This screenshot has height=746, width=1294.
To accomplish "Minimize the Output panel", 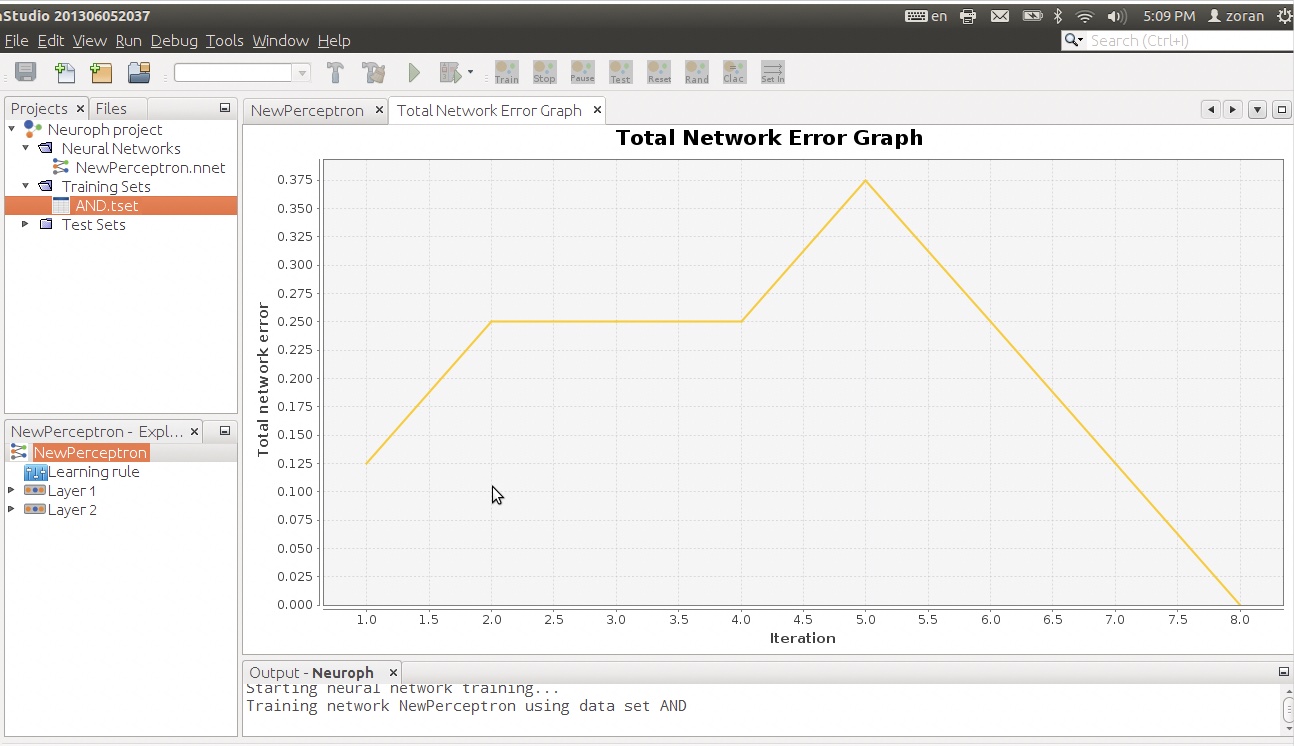I will pyautogui.click(x=1283, y=672).
